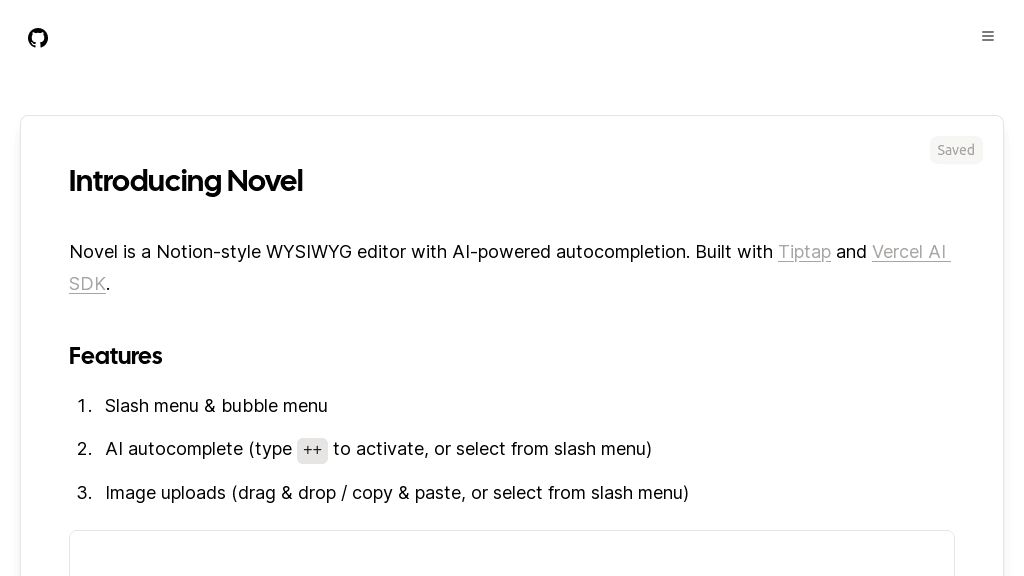Screen dimensions: 1024x576
Task: Select list item Slash menu & bubble menu
Action: (216, 406)
